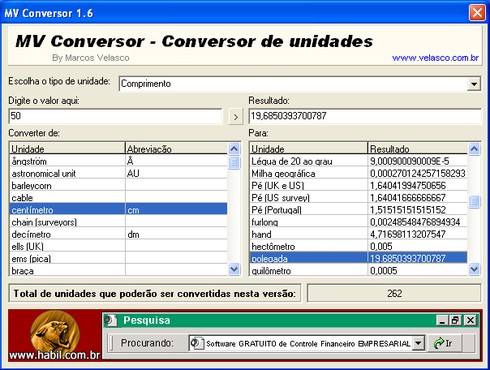
Task: Click the source list scroll up arrow
Action: (234, 149)
